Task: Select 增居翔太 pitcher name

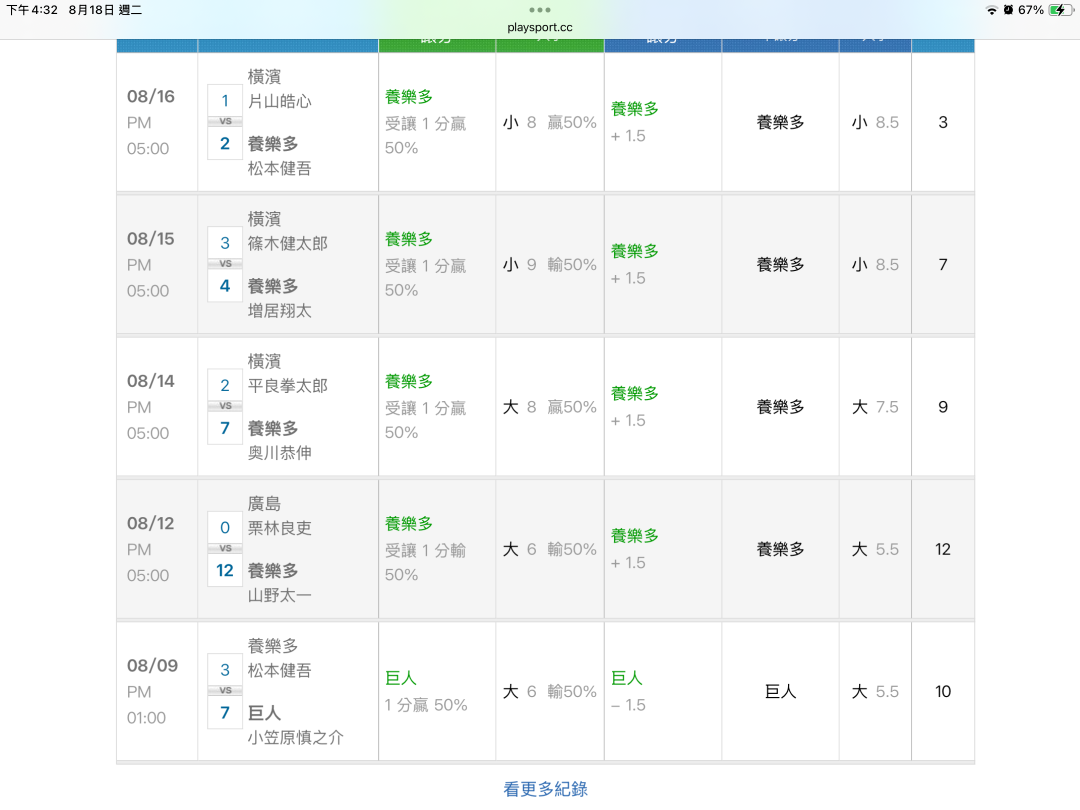Action: coord(280,311)
